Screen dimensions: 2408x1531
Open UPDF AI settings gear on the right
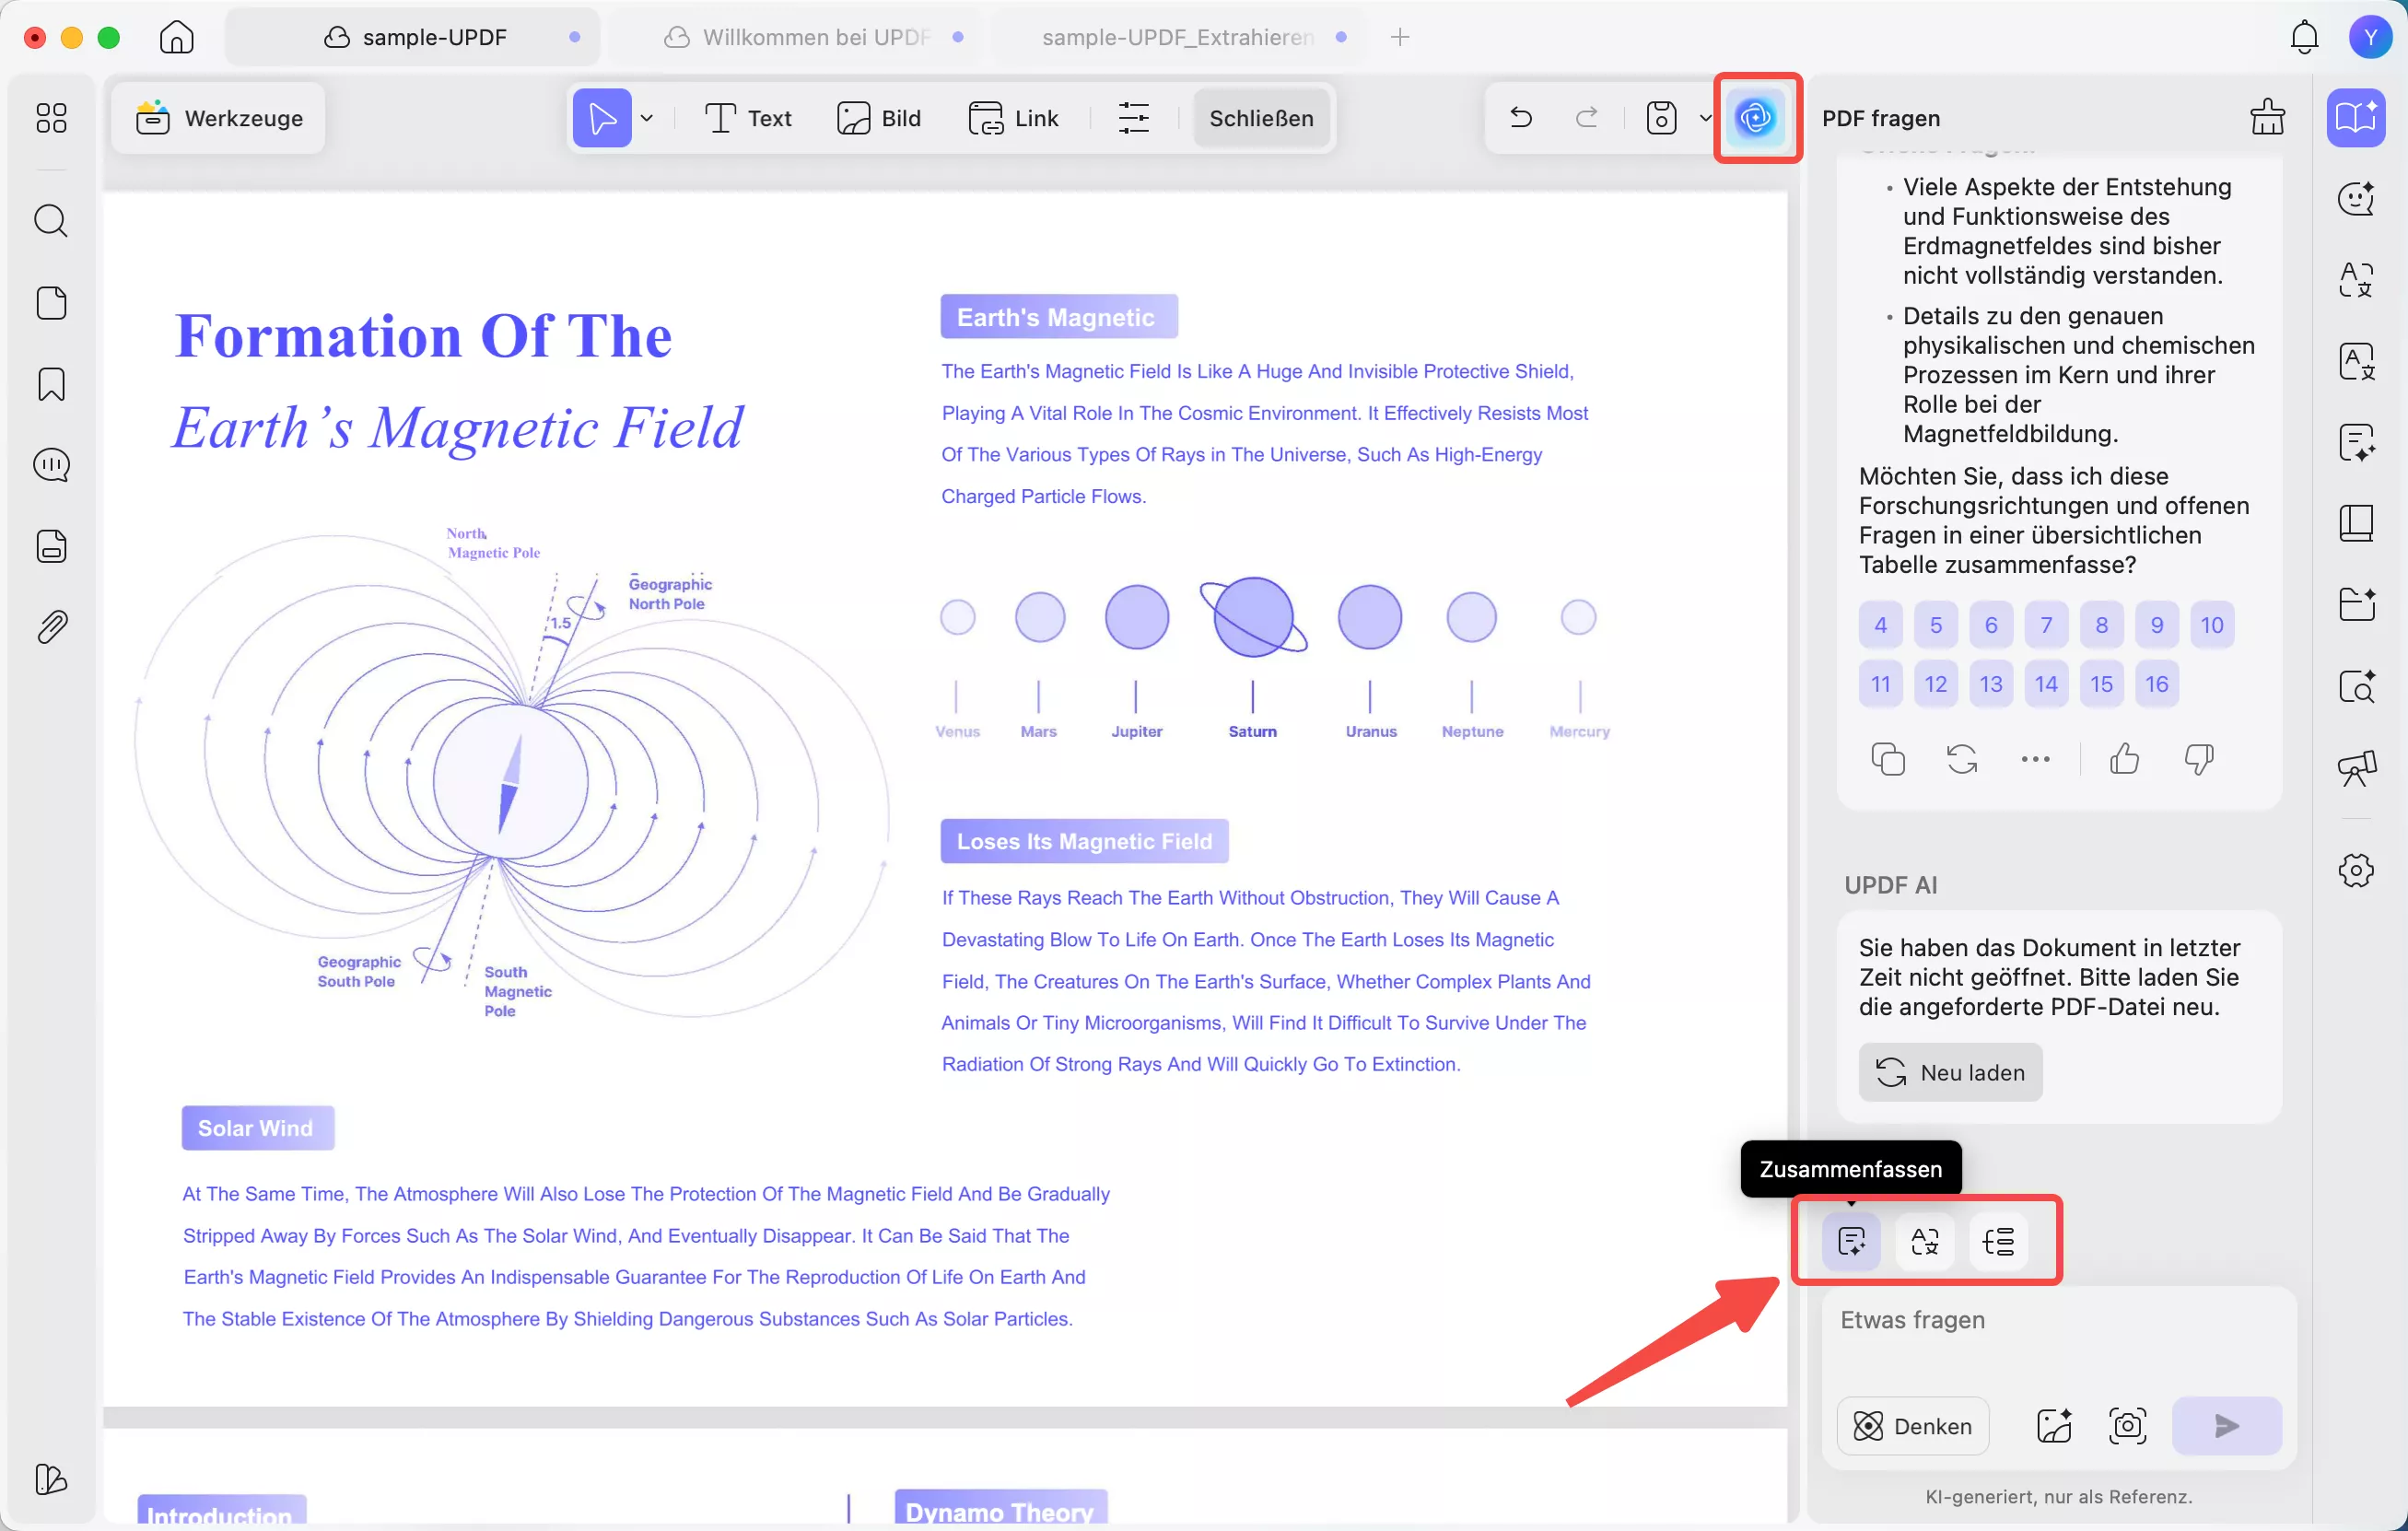2357,871
